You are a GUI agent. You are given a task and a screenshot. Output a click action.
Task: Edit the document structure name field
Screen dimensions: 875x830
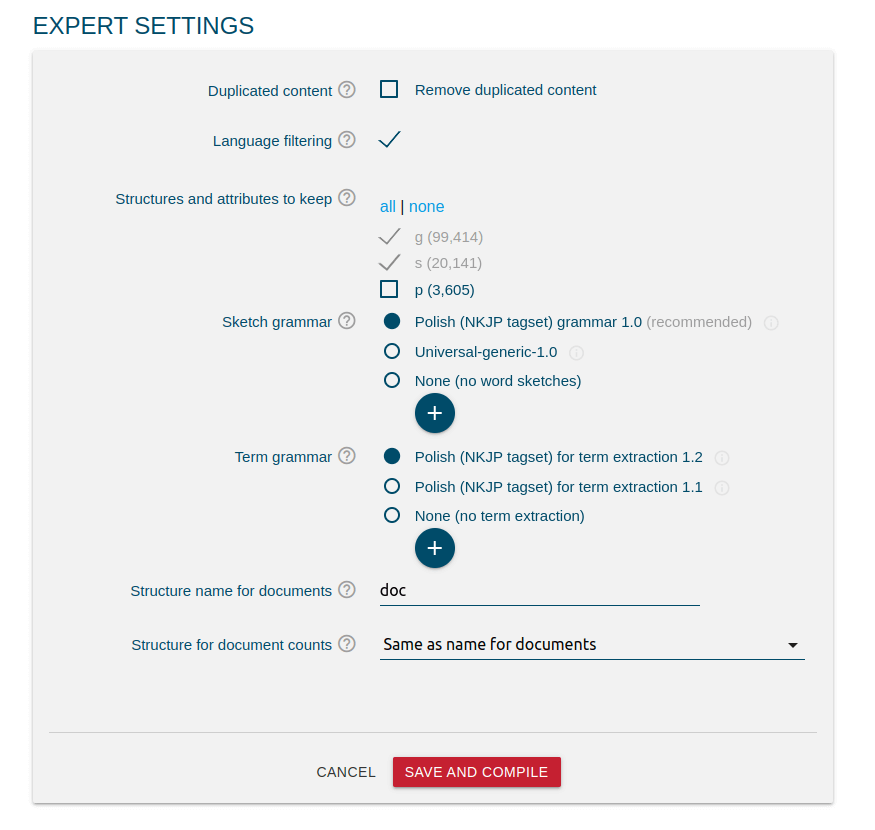(x=540, y=591)
